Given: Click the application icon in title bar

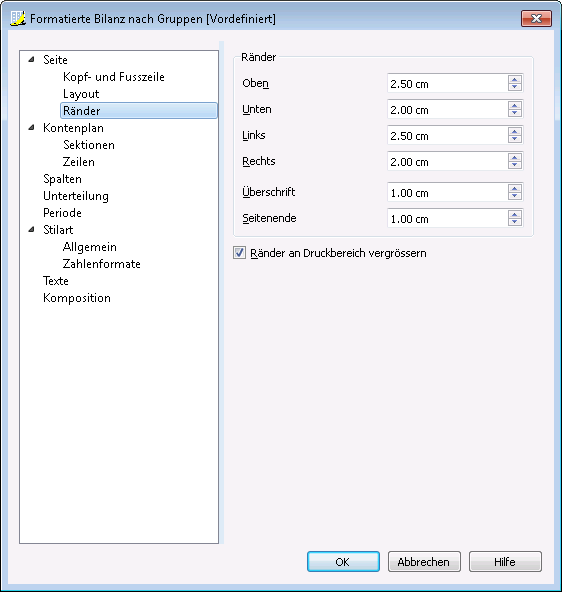Looking at the screenshot, I should pos(18,18).
